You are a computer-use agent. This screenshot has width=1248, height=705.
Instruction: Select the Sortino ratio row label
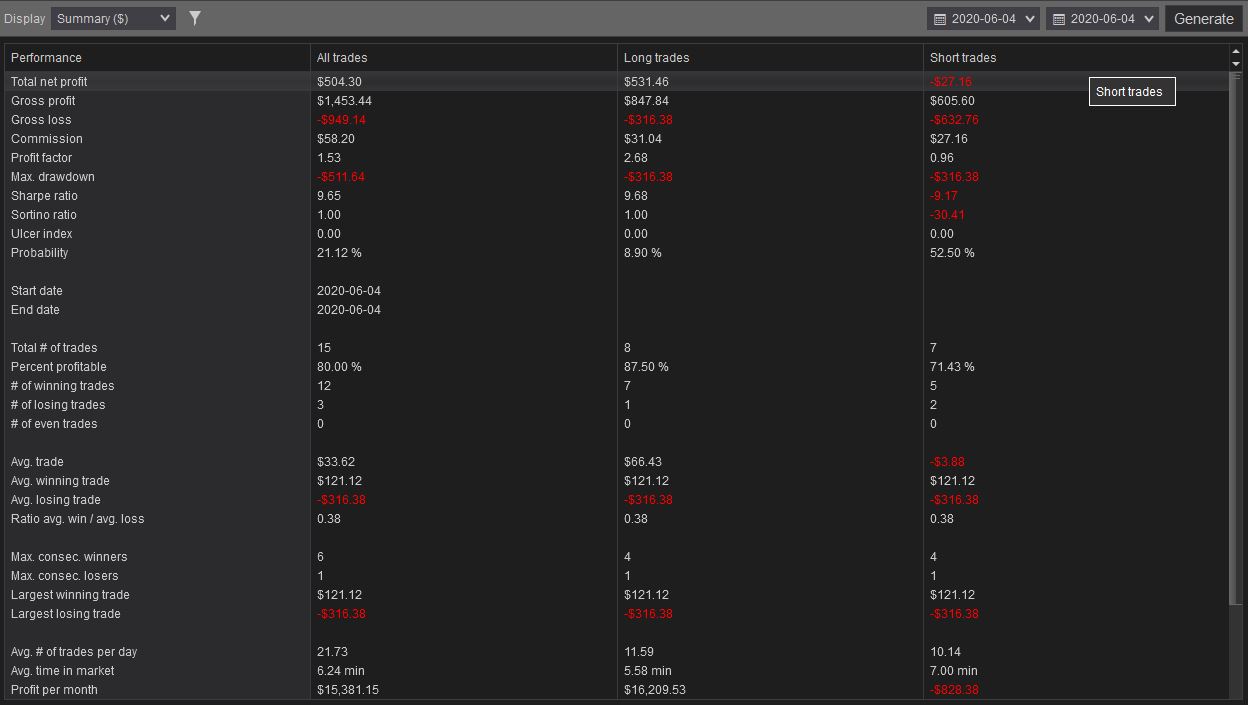(44, 215)
